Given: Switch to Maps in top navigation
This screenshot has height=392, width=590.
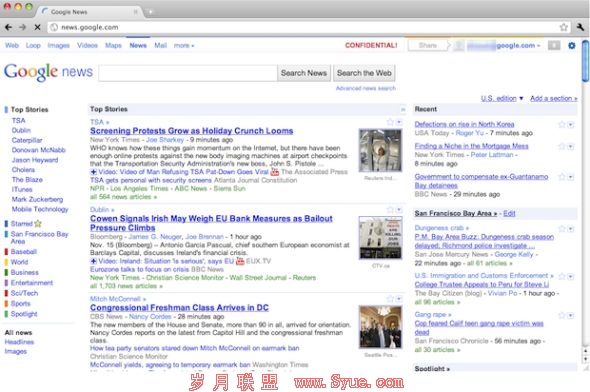Looking at the screenshot, I should click(x=113, y=46).
